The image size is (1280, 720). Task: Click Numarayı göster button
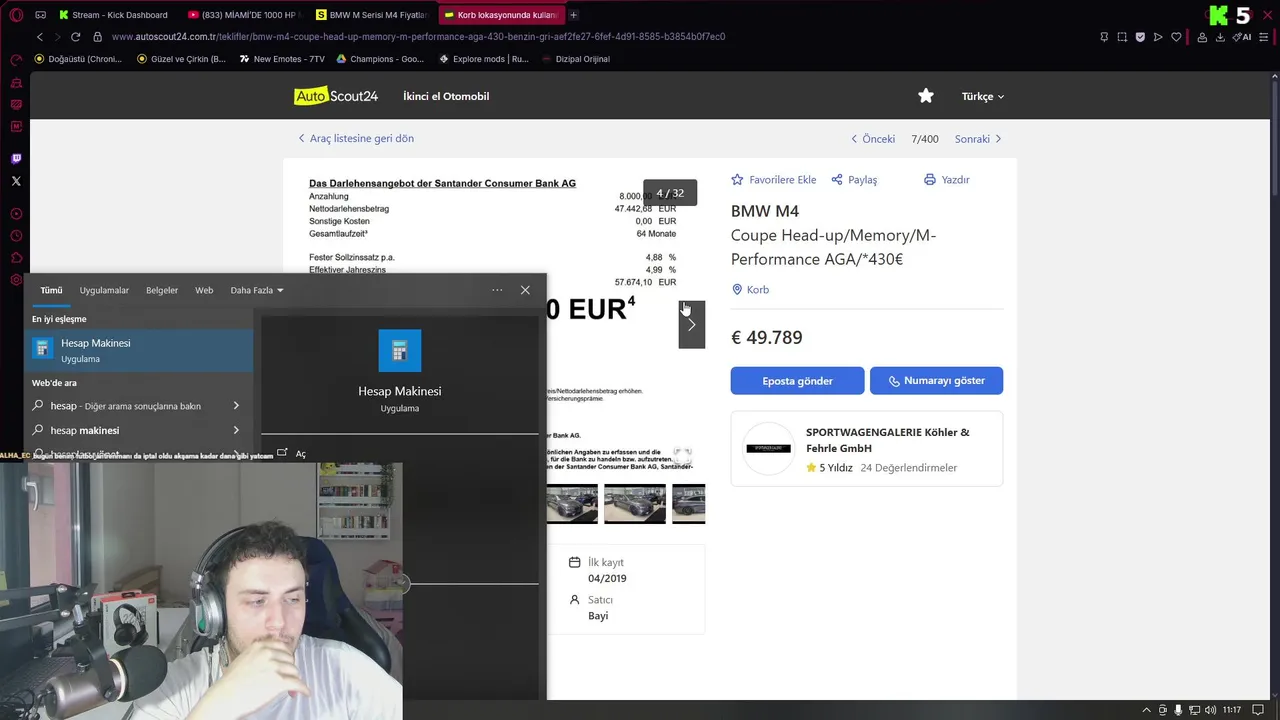(x=936, y=381)
